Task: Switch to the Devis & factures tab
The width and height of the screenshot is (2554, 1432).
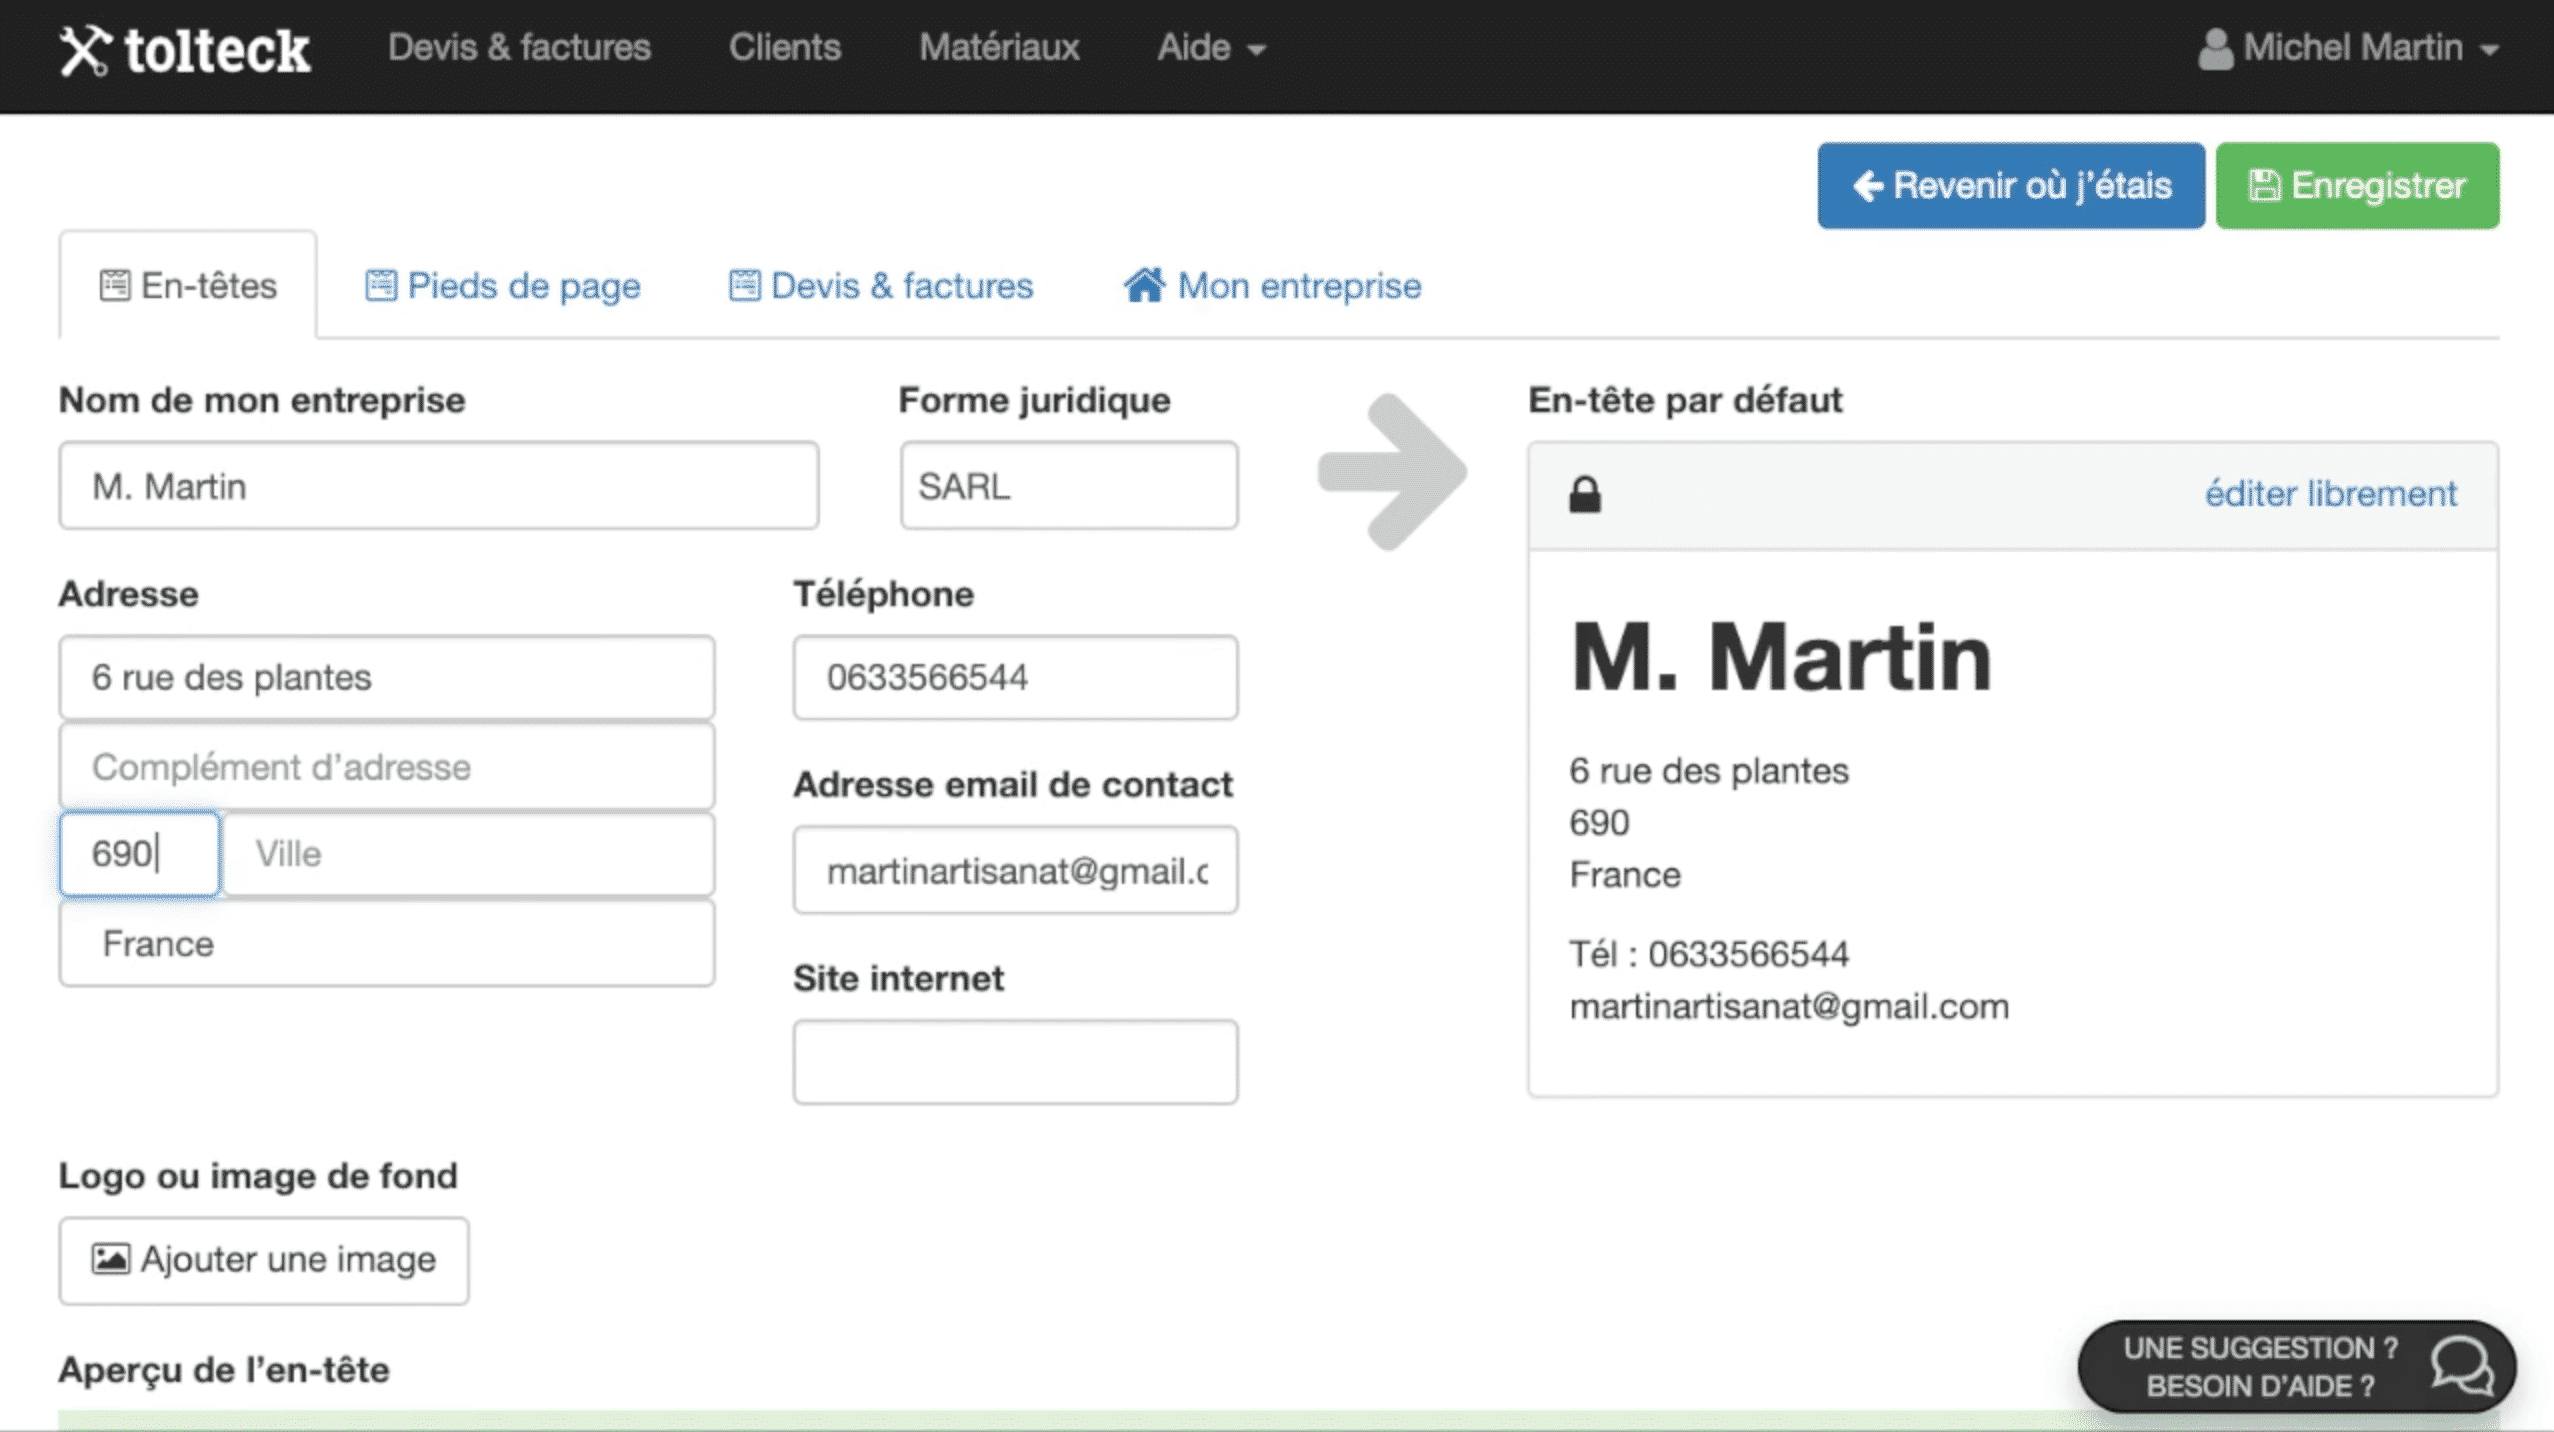Action: (880, 286)
